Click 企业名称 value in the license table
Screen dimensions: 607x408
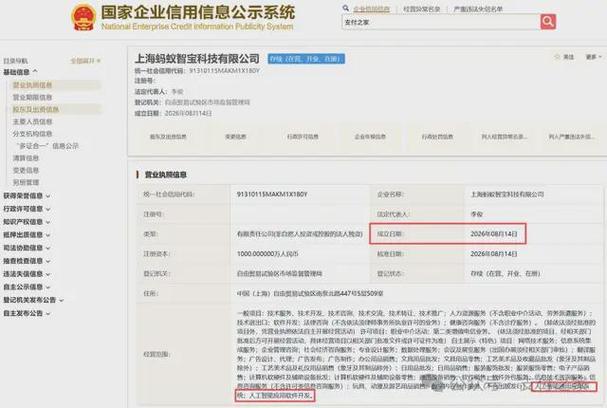tap(507, 194)
